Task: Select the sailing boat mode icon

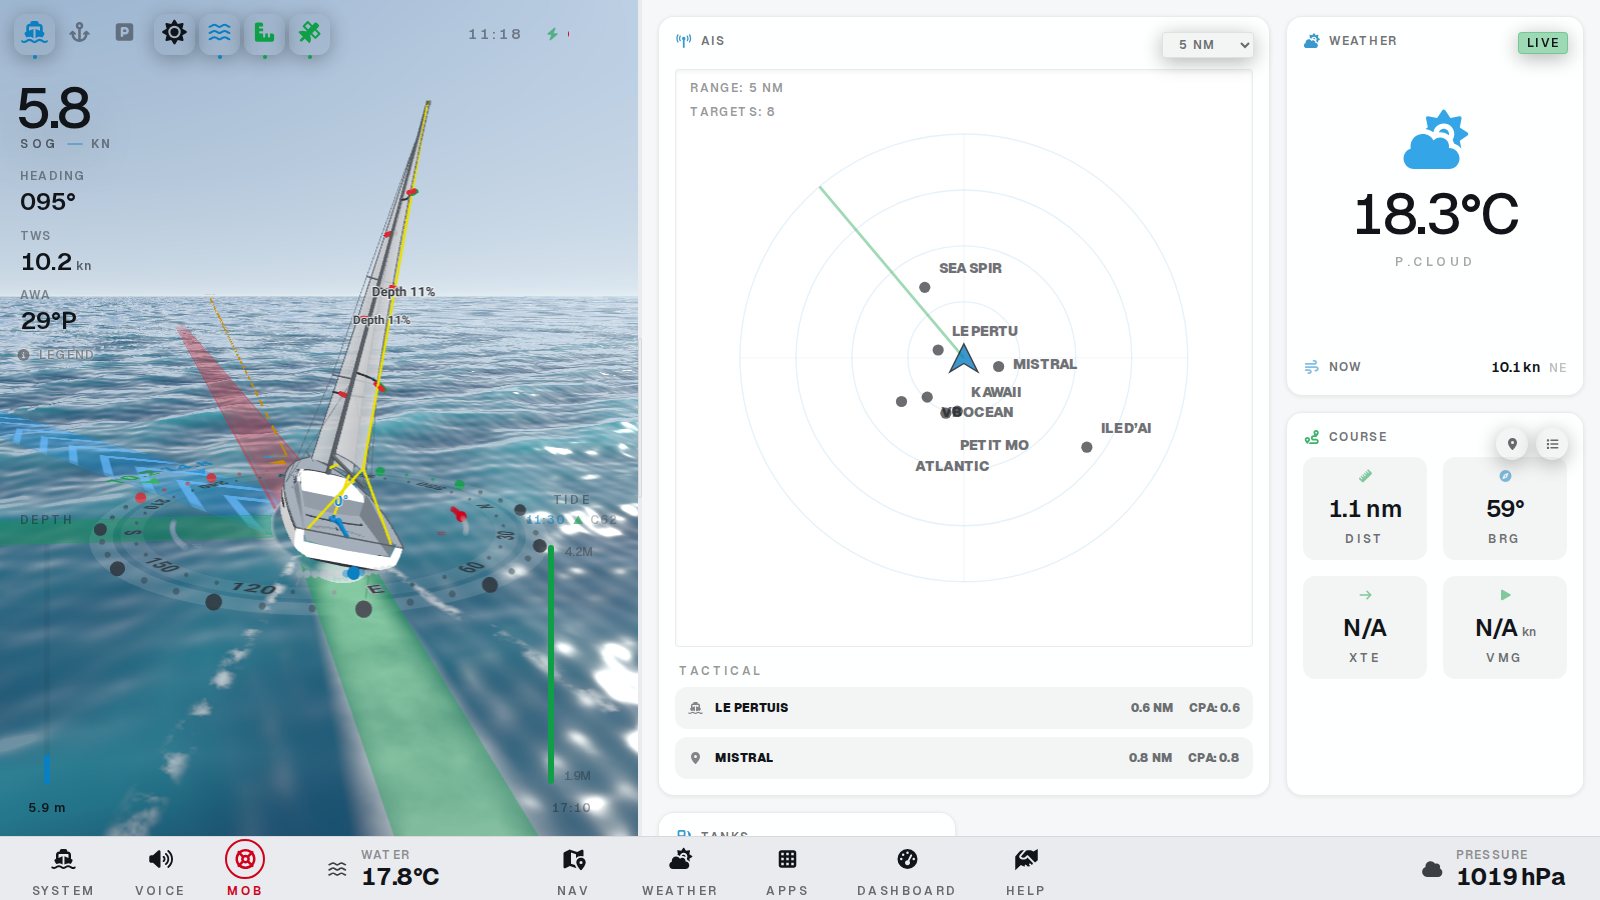Action: [35, 33]
